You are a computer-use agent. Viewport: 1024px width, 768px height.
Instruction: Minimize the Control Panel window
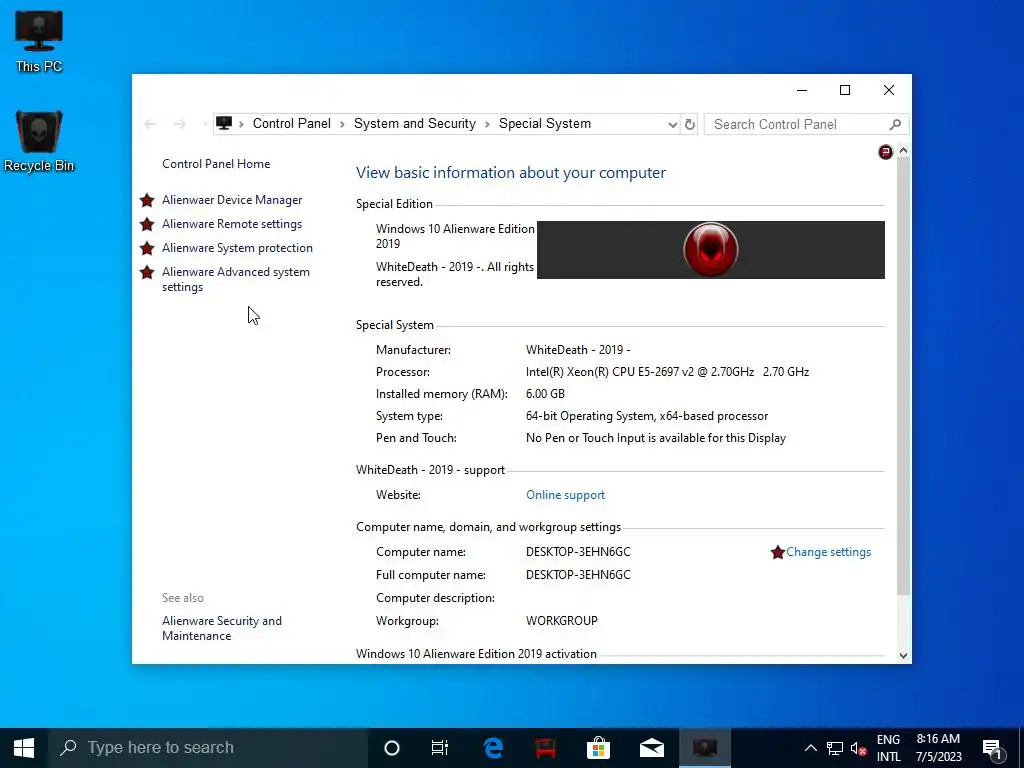point(802,90)
